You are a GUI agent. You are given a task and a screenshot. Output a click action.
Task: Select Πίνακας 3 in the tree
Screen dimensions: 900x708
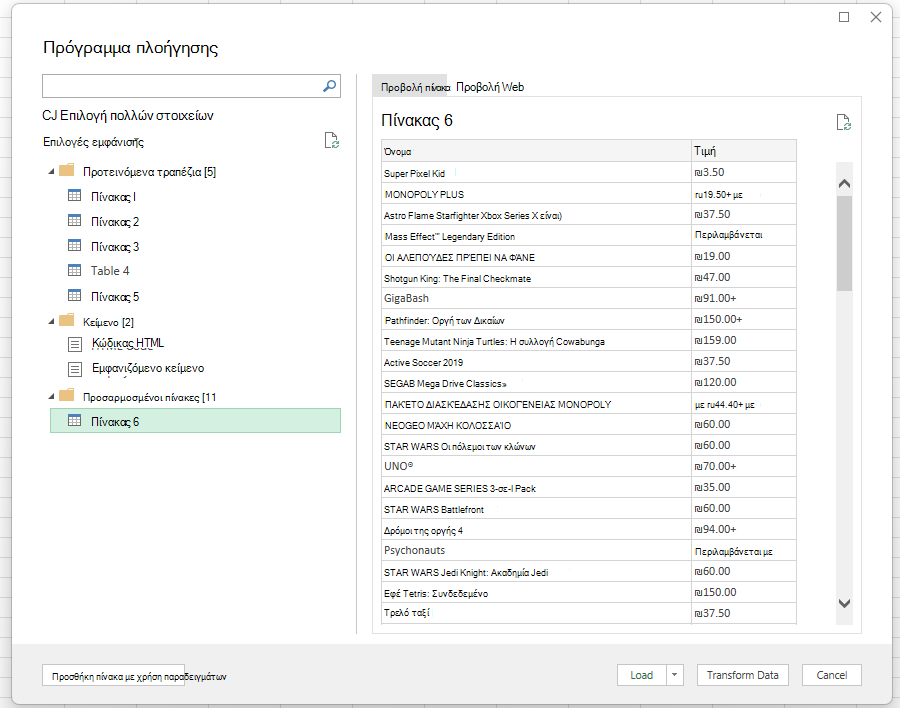click(115, 247)
